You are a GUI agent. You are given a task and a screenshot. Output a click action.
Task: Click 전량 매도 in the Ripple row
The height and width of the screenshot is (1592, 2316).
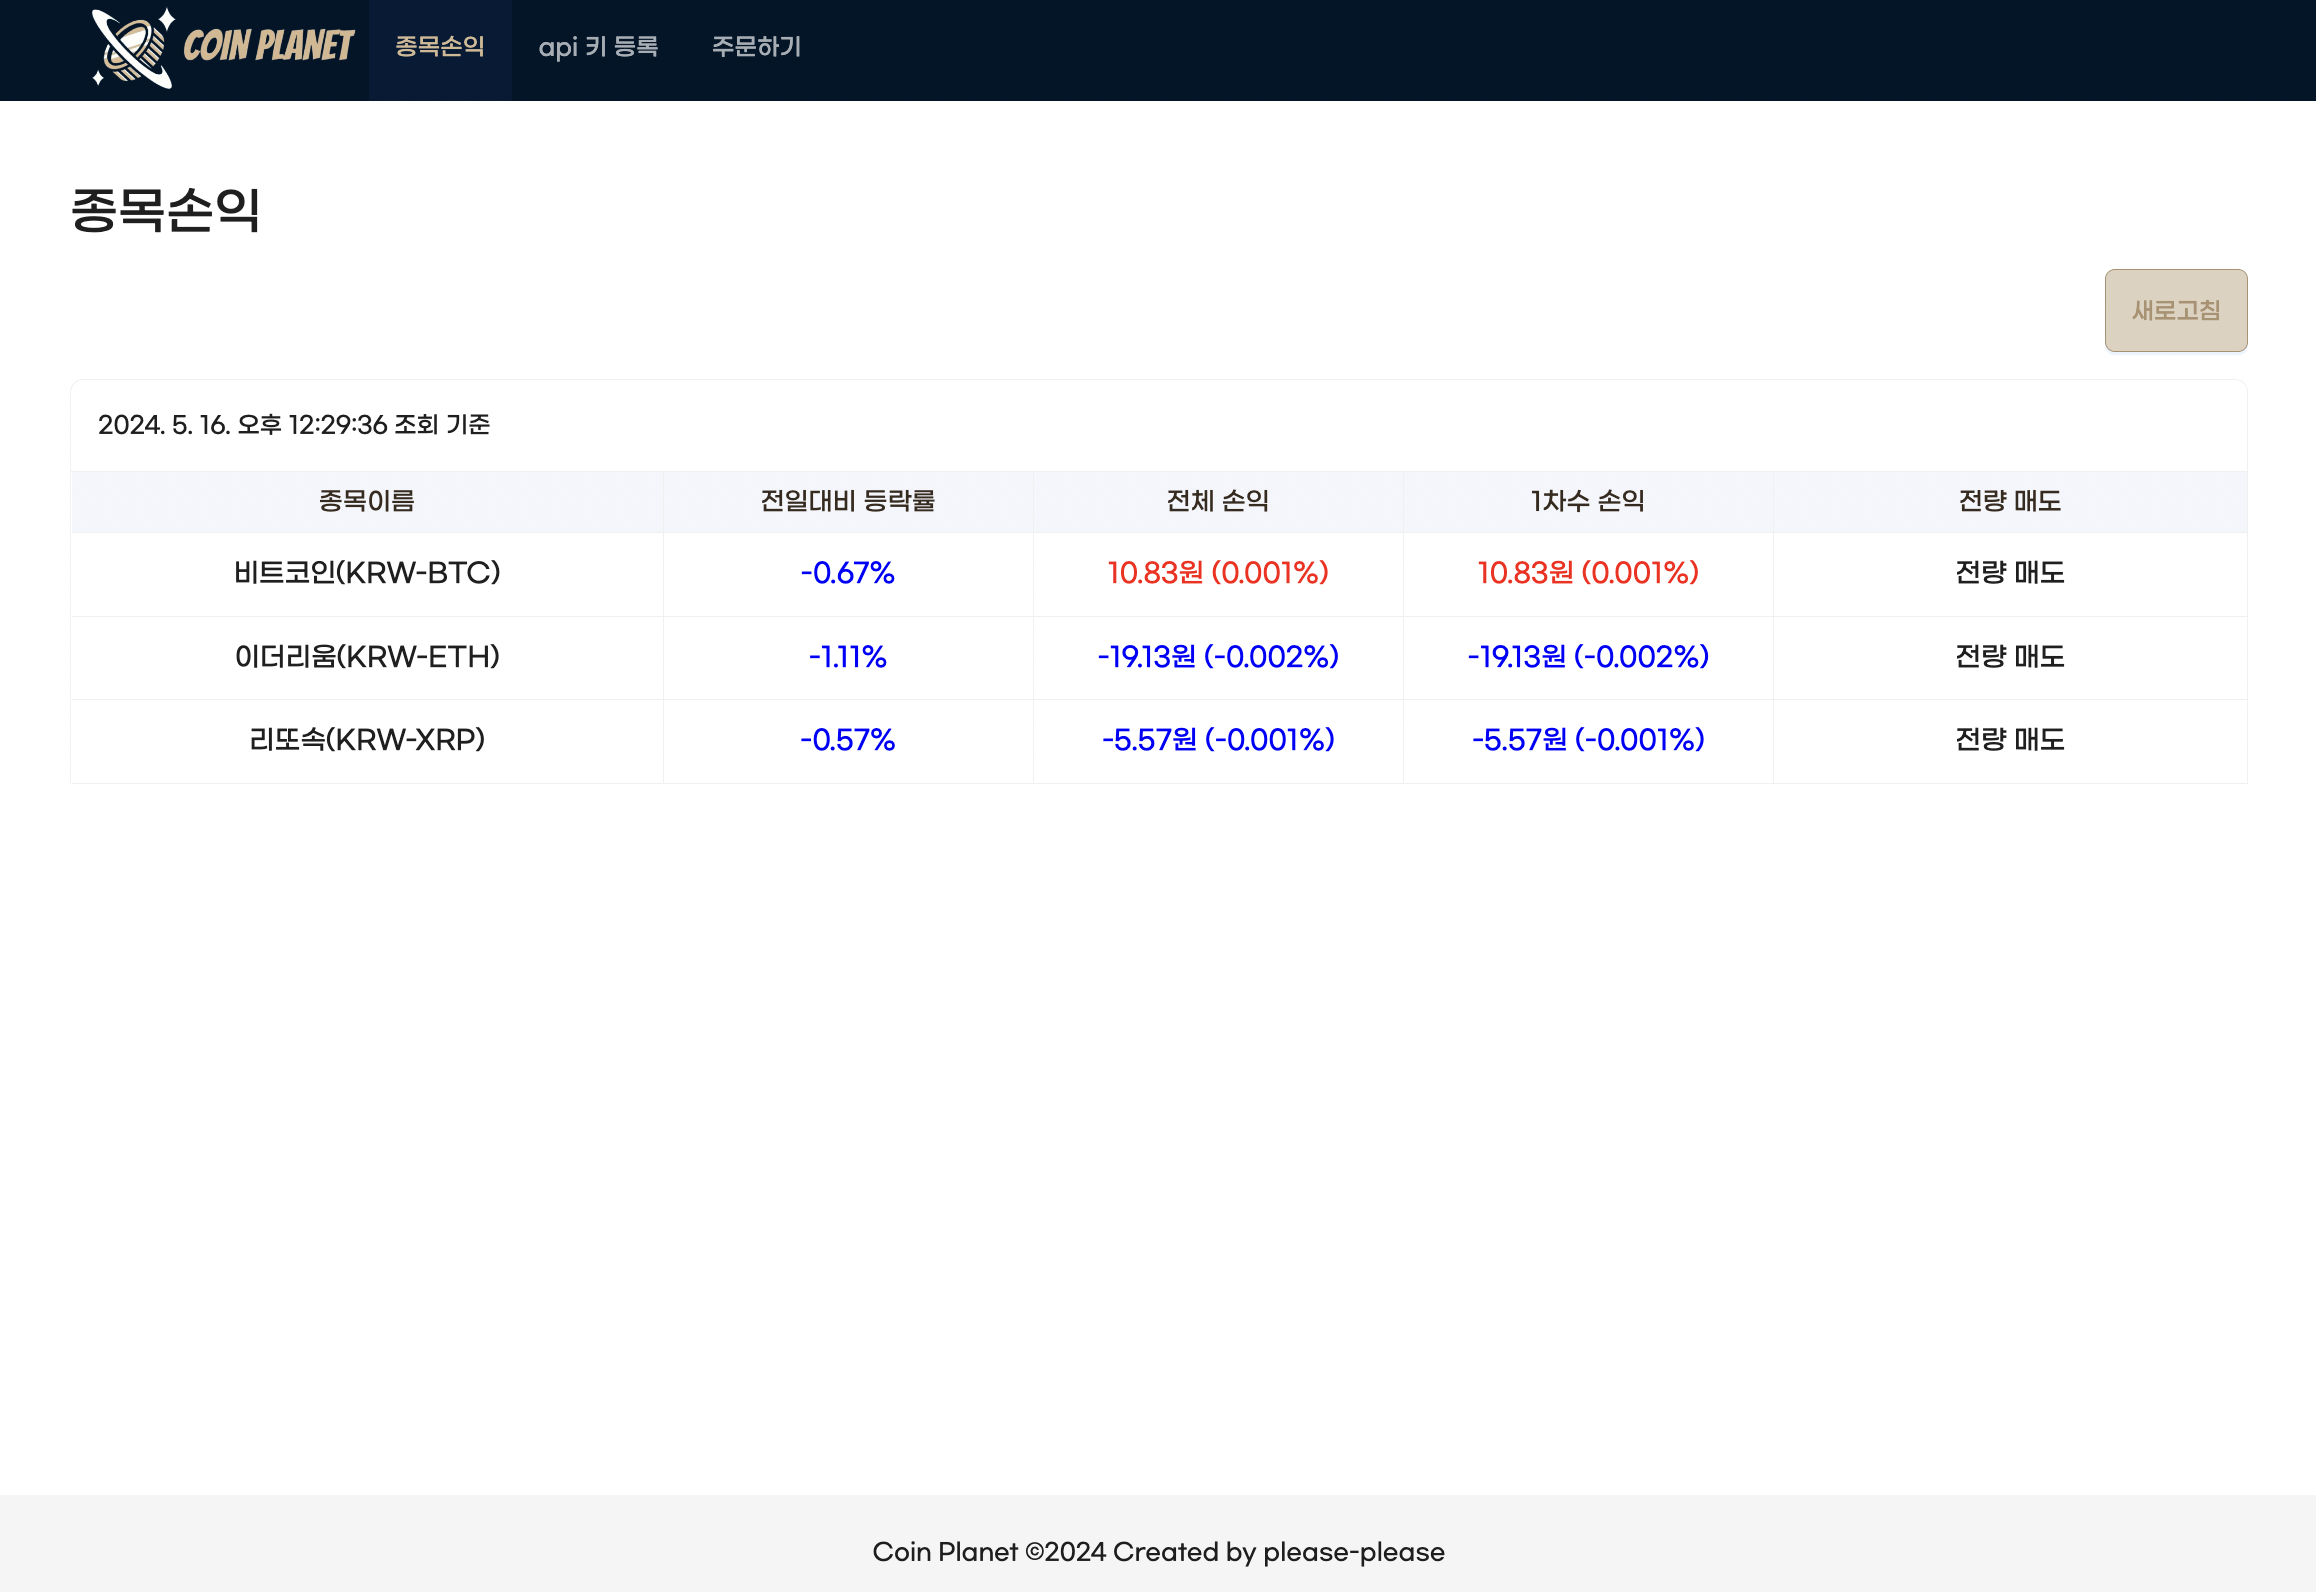pyautogui.click(x=2009, y=740)
